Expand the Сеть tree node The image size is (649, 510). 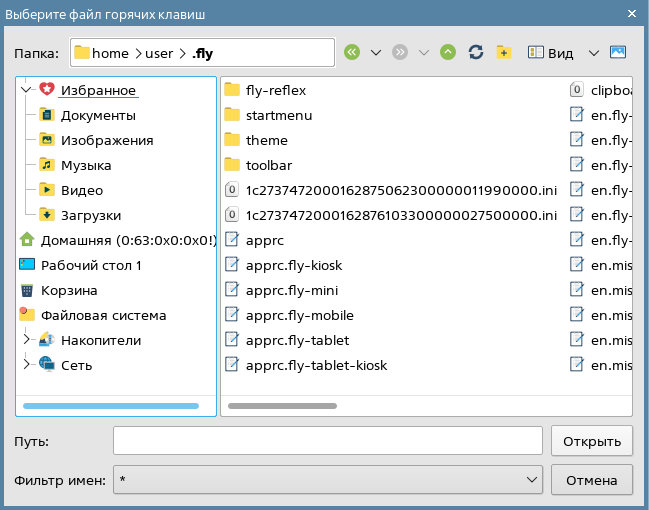click(x=26, y=365)
